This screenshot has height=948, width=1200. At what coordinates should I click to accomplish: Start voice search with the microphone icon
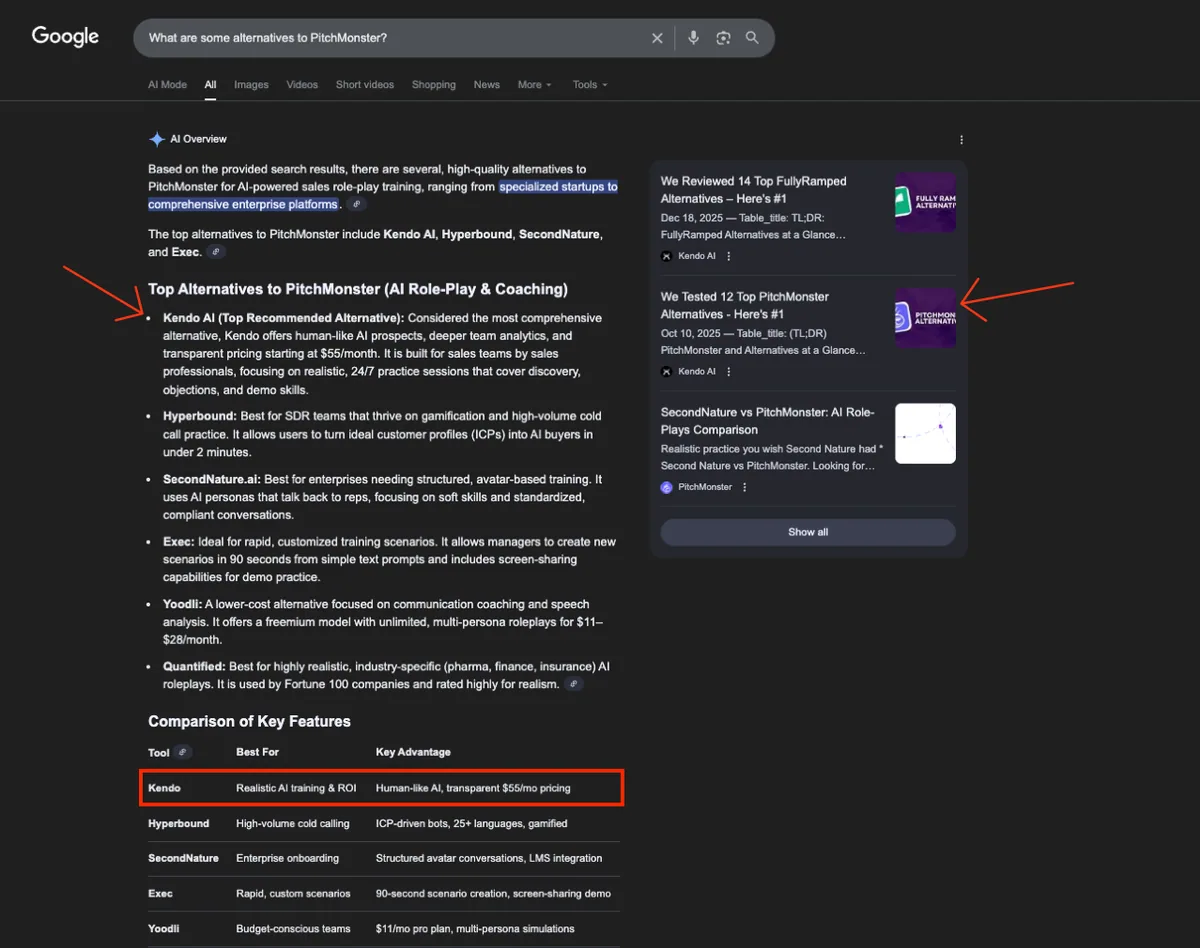click(x=694, y=38)
